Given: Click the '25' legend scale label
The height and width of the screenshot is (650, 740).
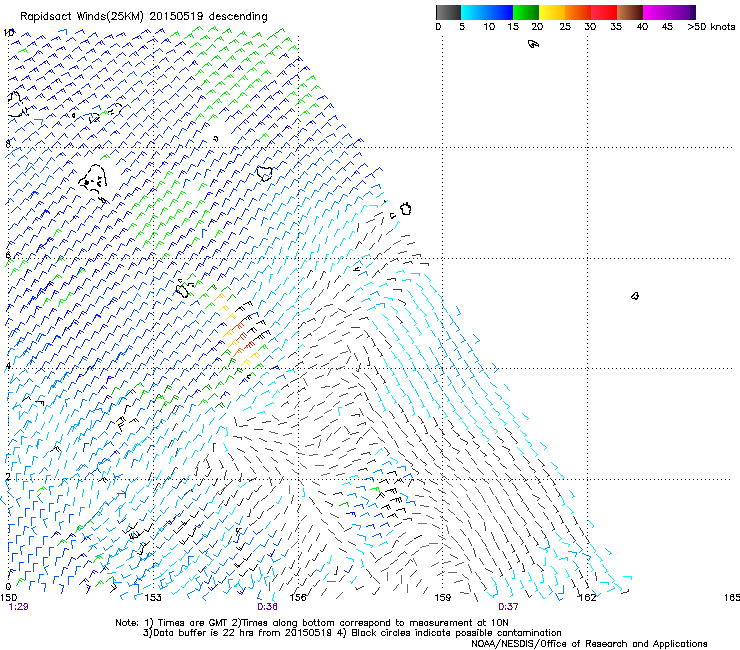Looking at the screenshot, I should (565, 27).
